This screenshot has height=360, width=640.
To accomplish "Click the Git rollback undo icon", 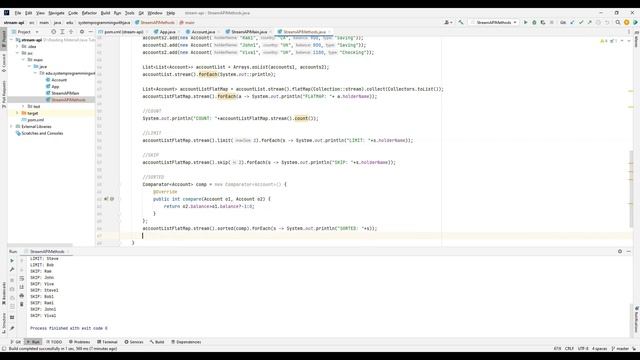I will click(607, 22).
